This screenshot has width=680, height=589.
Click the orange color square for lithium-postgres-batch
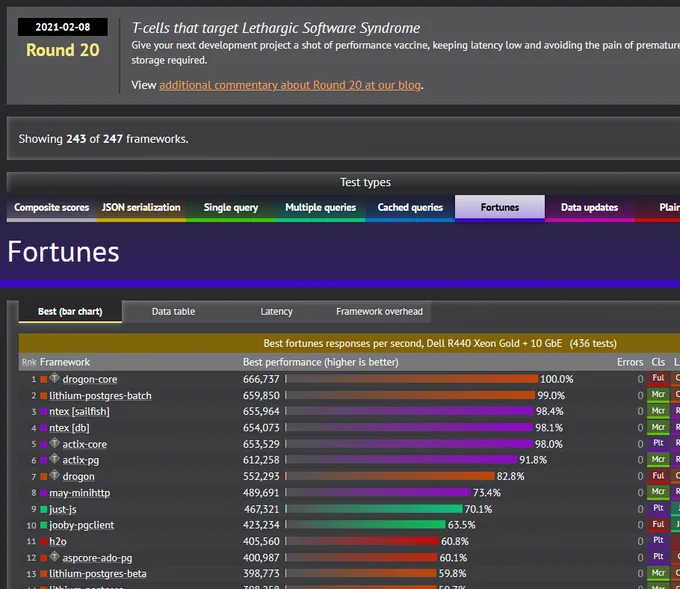(x=43, y=396)
